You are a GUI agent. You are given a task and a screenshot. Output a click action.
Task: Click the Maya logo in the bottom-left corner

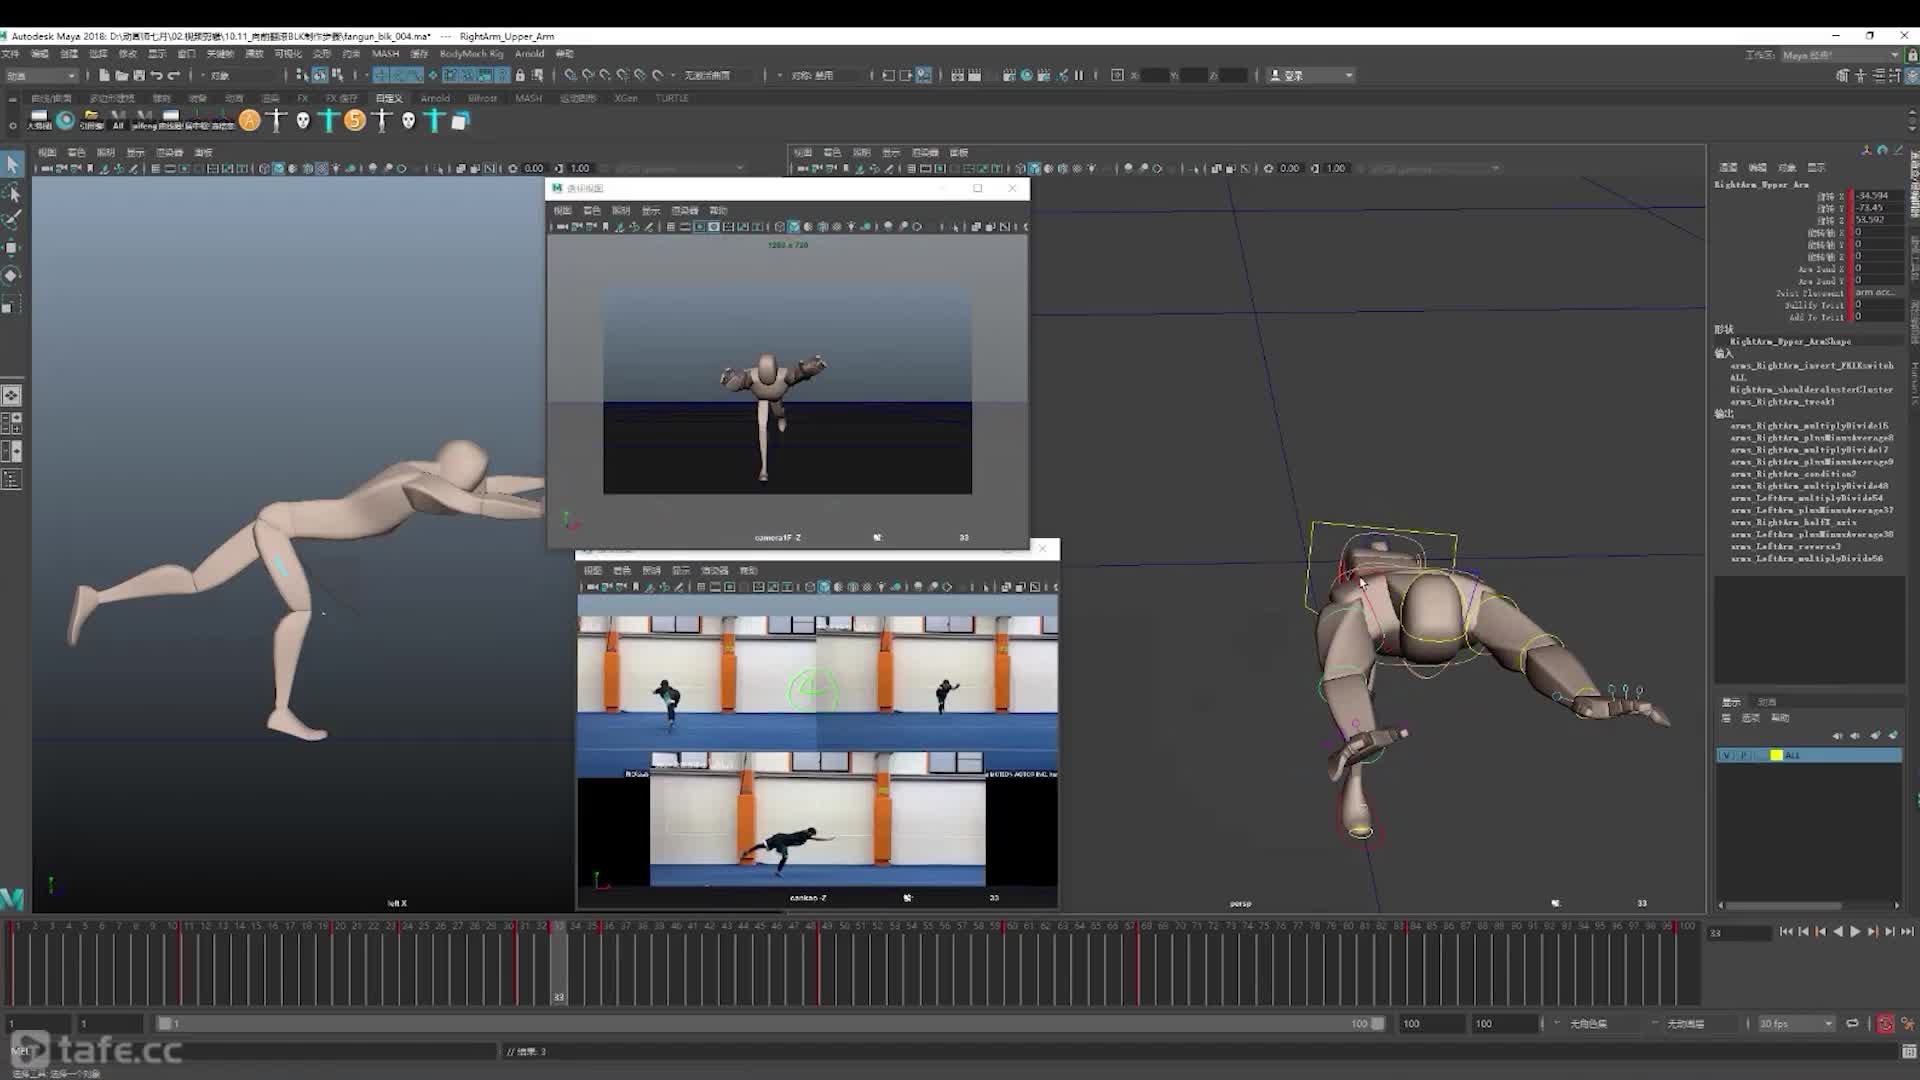(12, 898)
